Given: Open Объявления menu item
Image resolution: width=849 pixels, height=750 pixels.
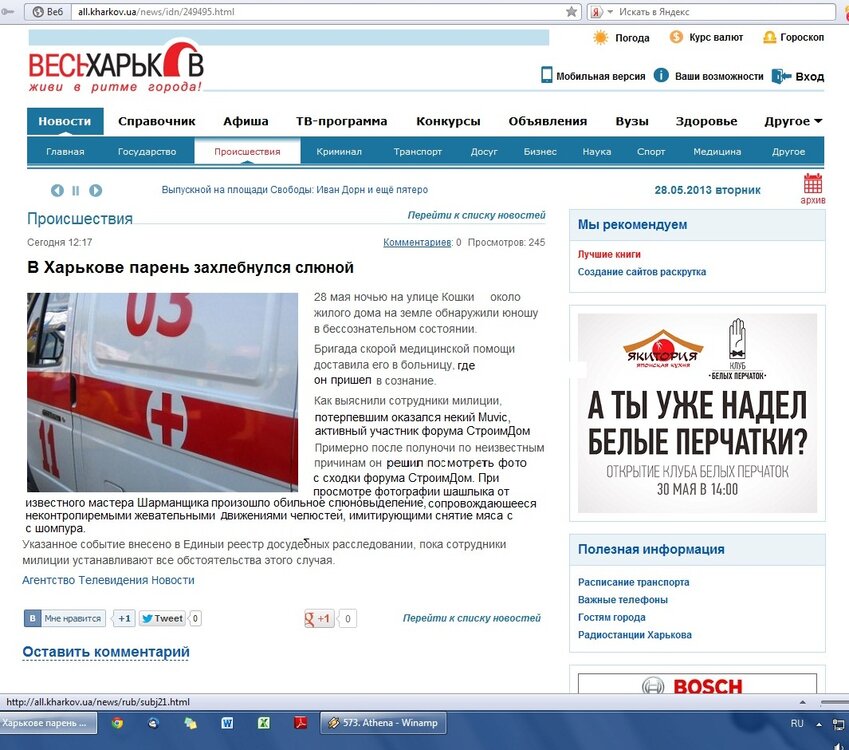Looking at the screenshot, I should (x=547, y=121).
